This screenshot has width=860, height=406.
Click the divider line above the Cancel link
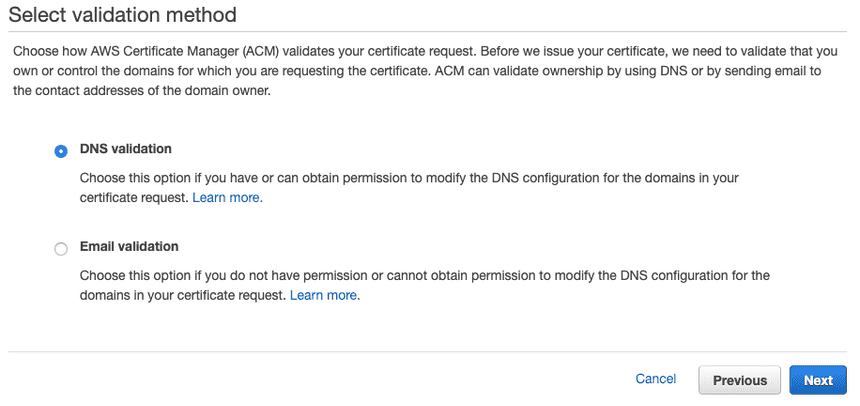pyautogui.click(x=427, y=351)
